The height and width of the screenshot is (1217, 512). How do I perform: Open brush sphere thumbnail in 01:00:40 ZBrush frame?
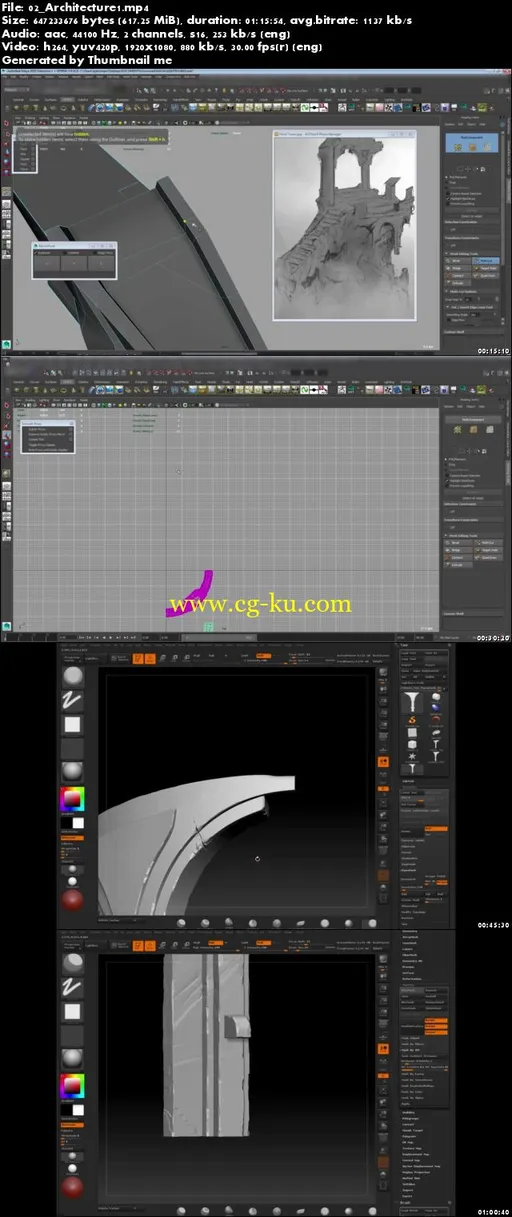coord(72,963)
